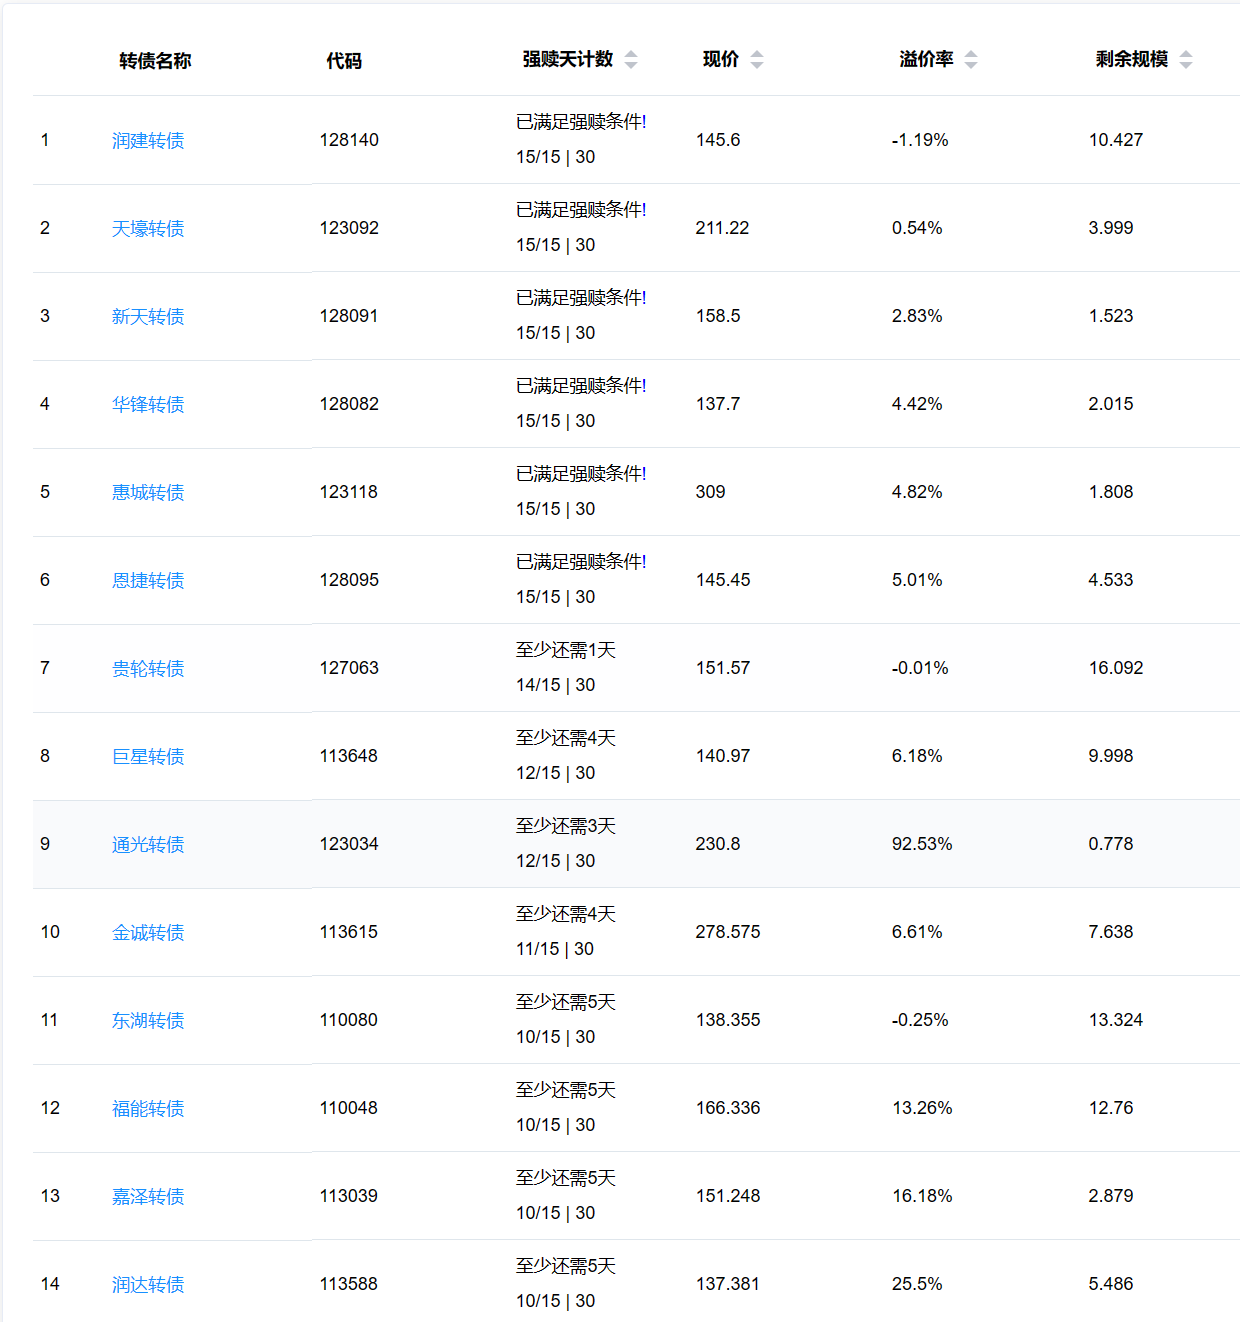Click on 福能转债 link

[148, 1109]
